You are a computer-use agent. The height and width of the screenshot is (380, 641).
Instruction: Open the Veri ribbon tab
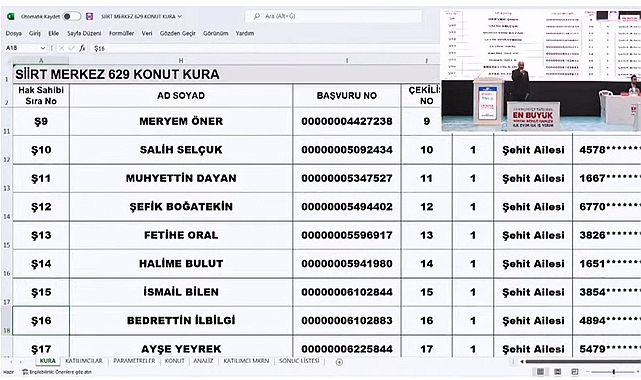point(147,34)
